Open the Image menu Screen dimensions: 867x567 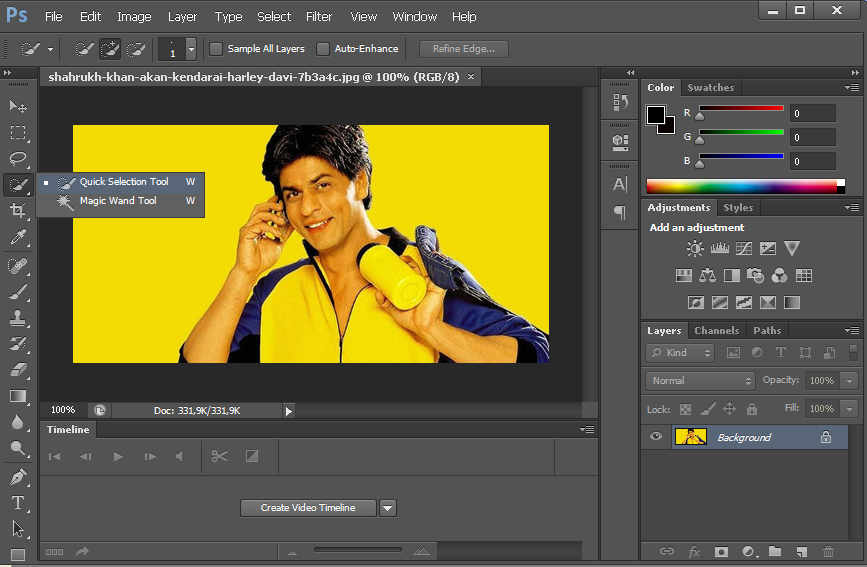[x=134, y=17]
